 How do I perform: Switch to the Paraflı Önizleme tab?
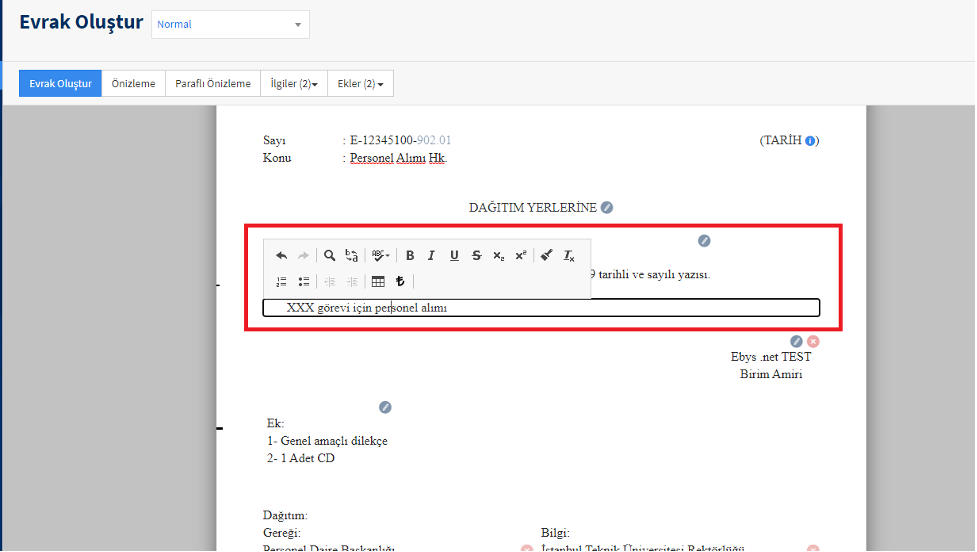tap(212, 83)
